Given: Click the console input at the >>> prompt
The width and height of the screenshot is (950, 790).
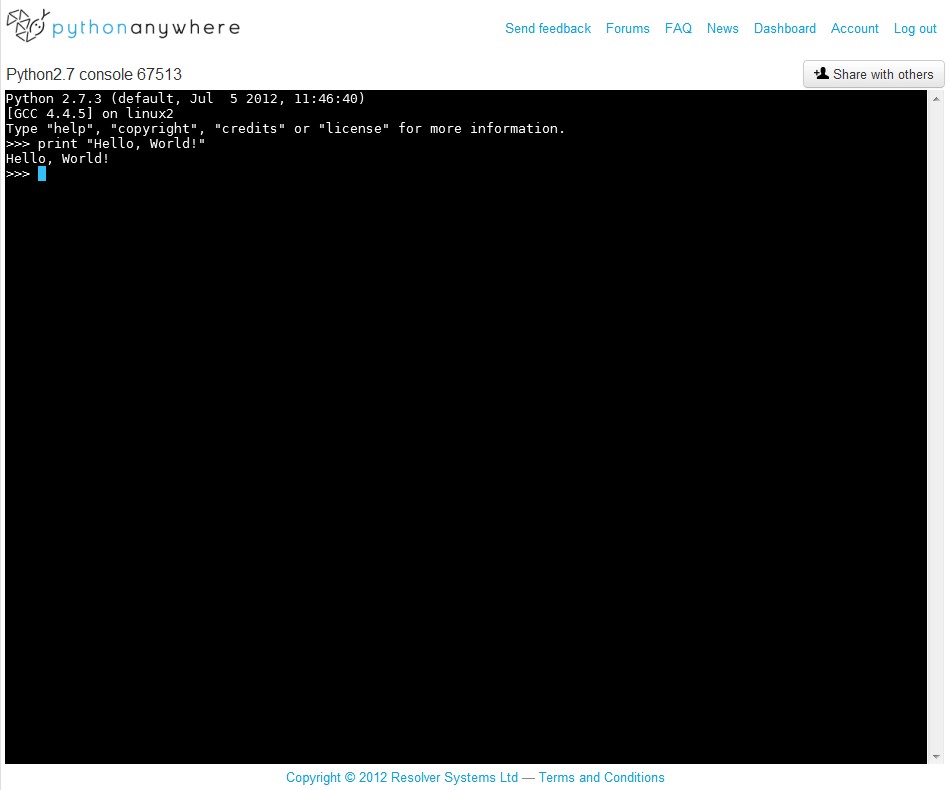Looking at the screenshot, I should tap(60, 173).
